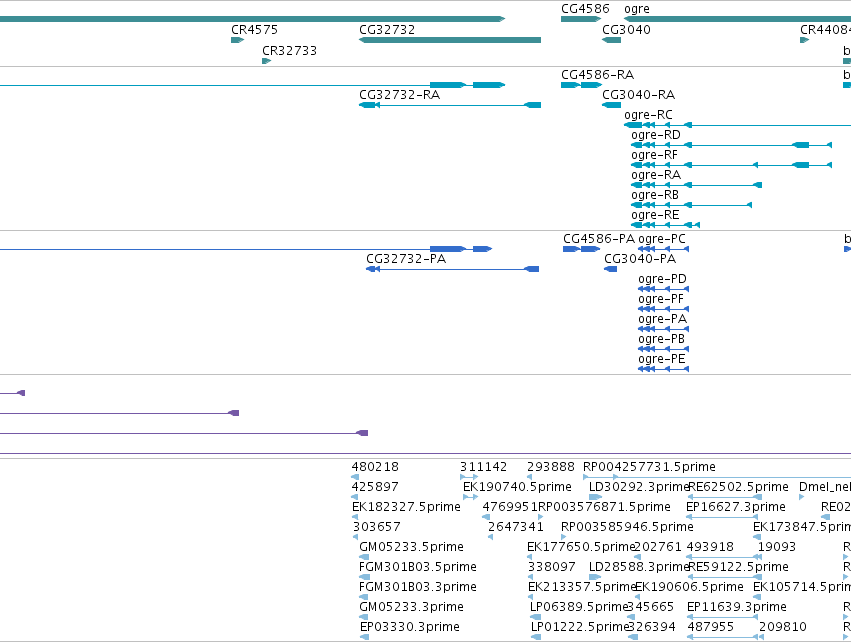Click the ogre-PE protein label
The width and height of the screenshot is (851, 642).
pyautogui.click(x=662, y=359)
